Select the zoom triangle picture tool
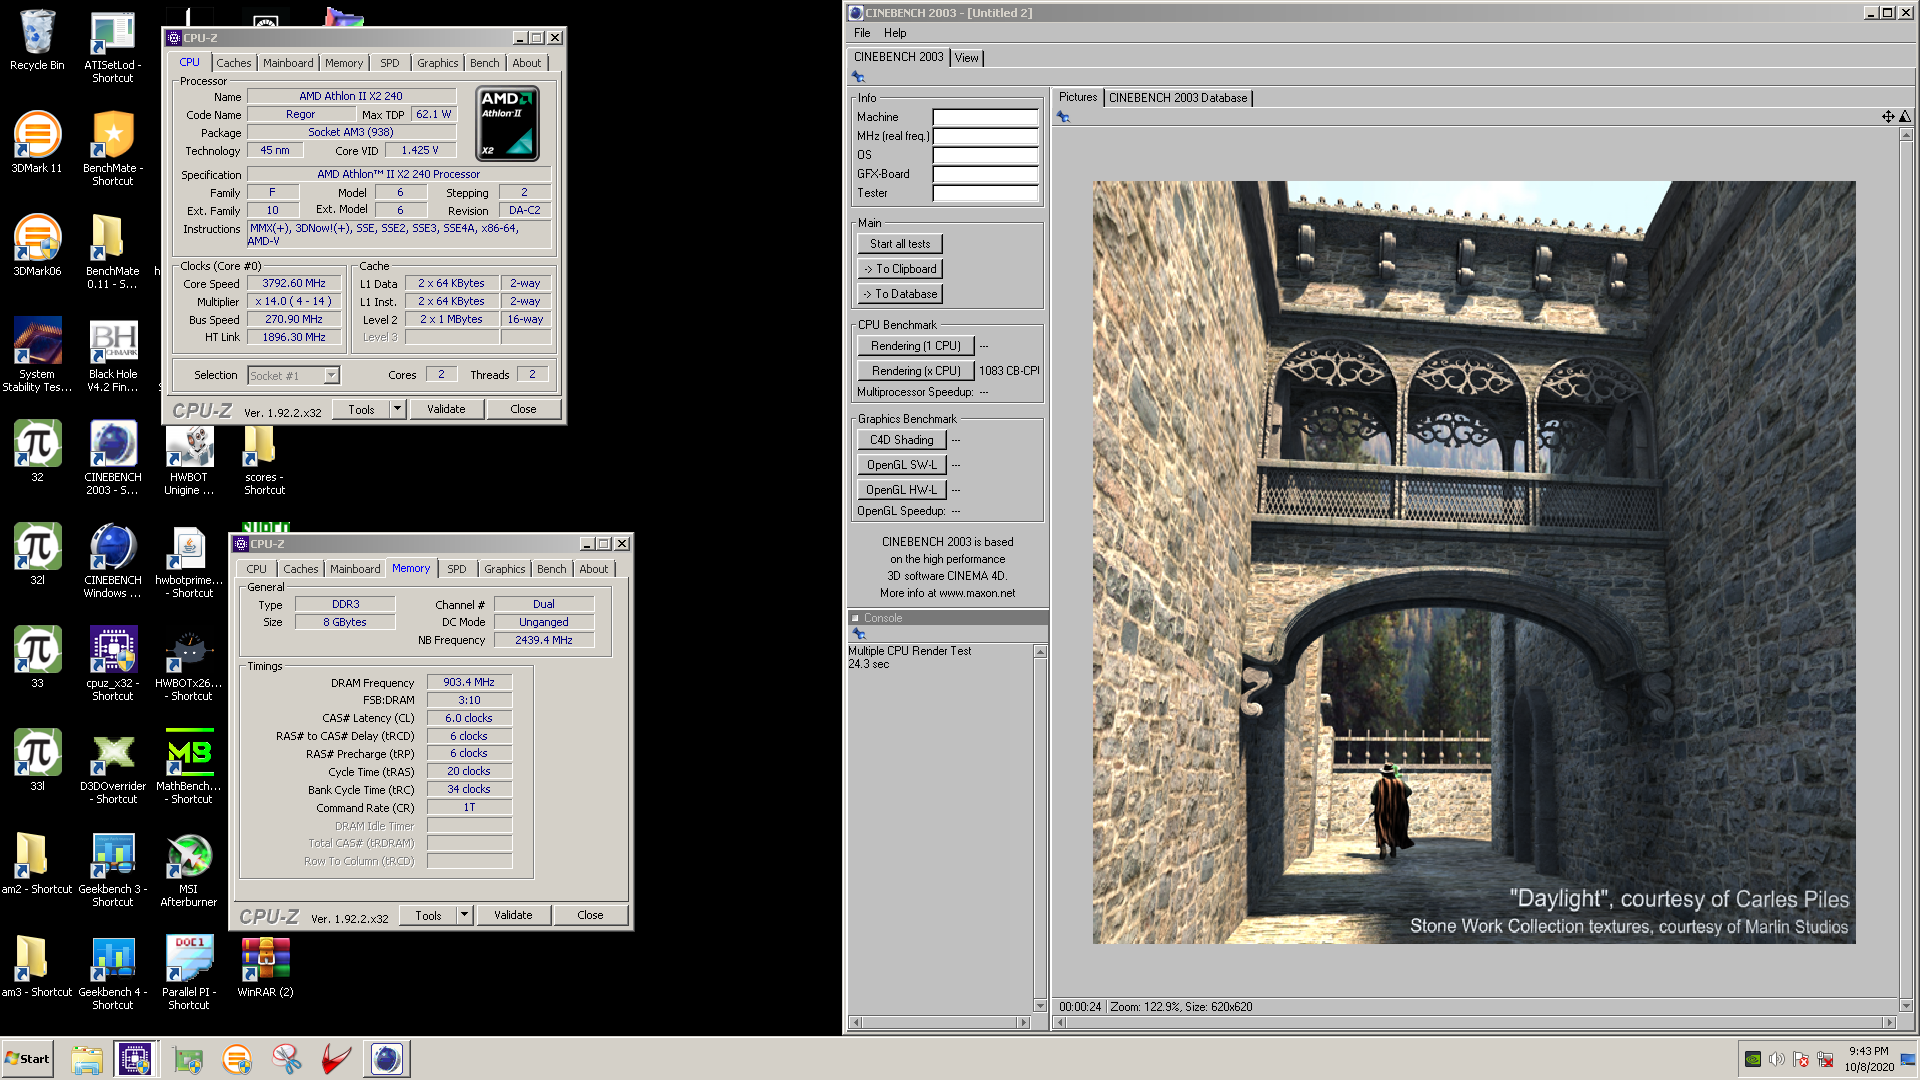This screenshot has height=1080, width=1920. 1905,117
